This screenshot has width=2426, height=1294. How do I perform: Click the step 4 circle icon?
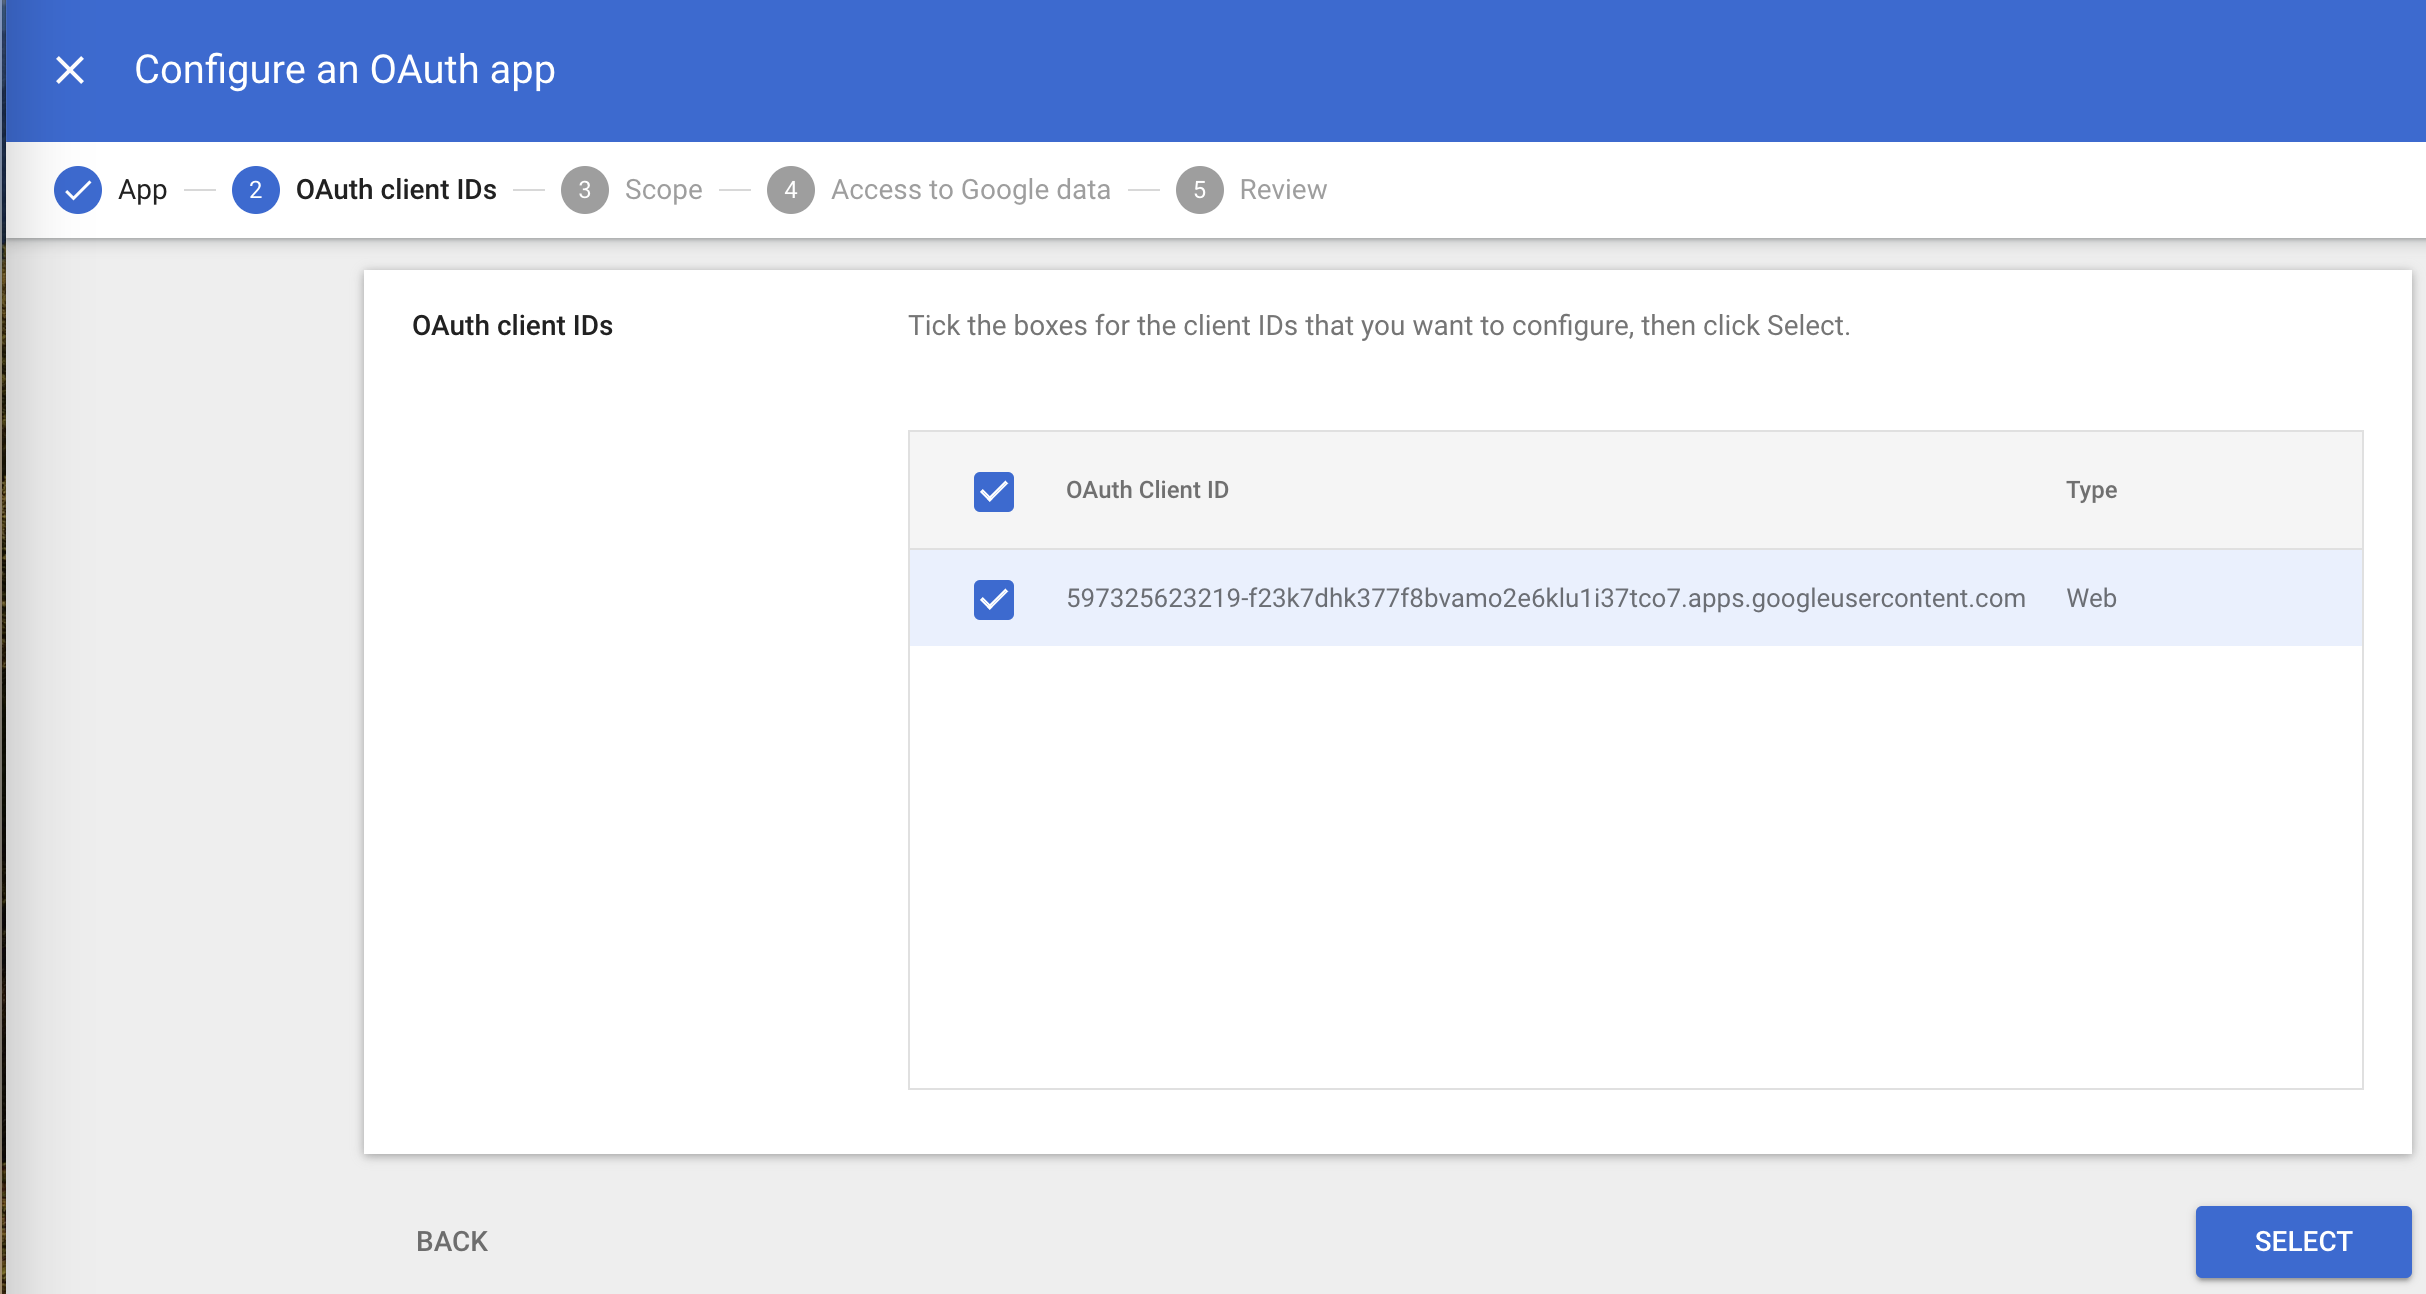pos(791,189)
